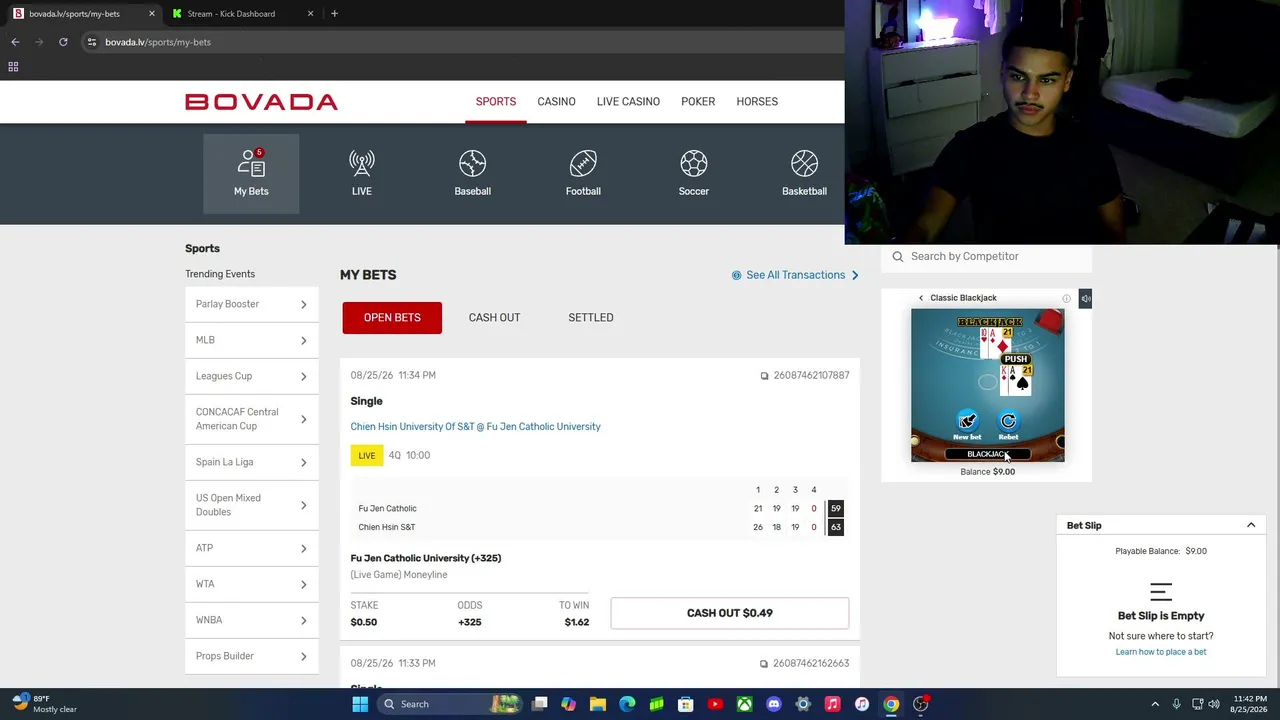Screen dimensions: 1280x720
Task: Open the Classic Blackjack info icon
Action: pos(1066,298)
